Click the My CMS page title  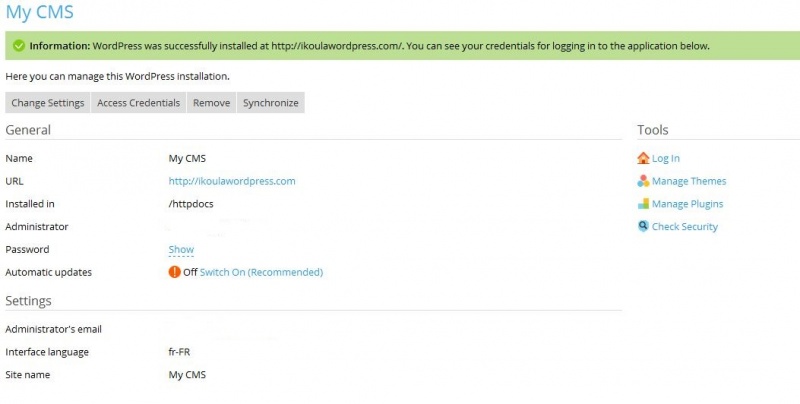(x=39, y=13)
